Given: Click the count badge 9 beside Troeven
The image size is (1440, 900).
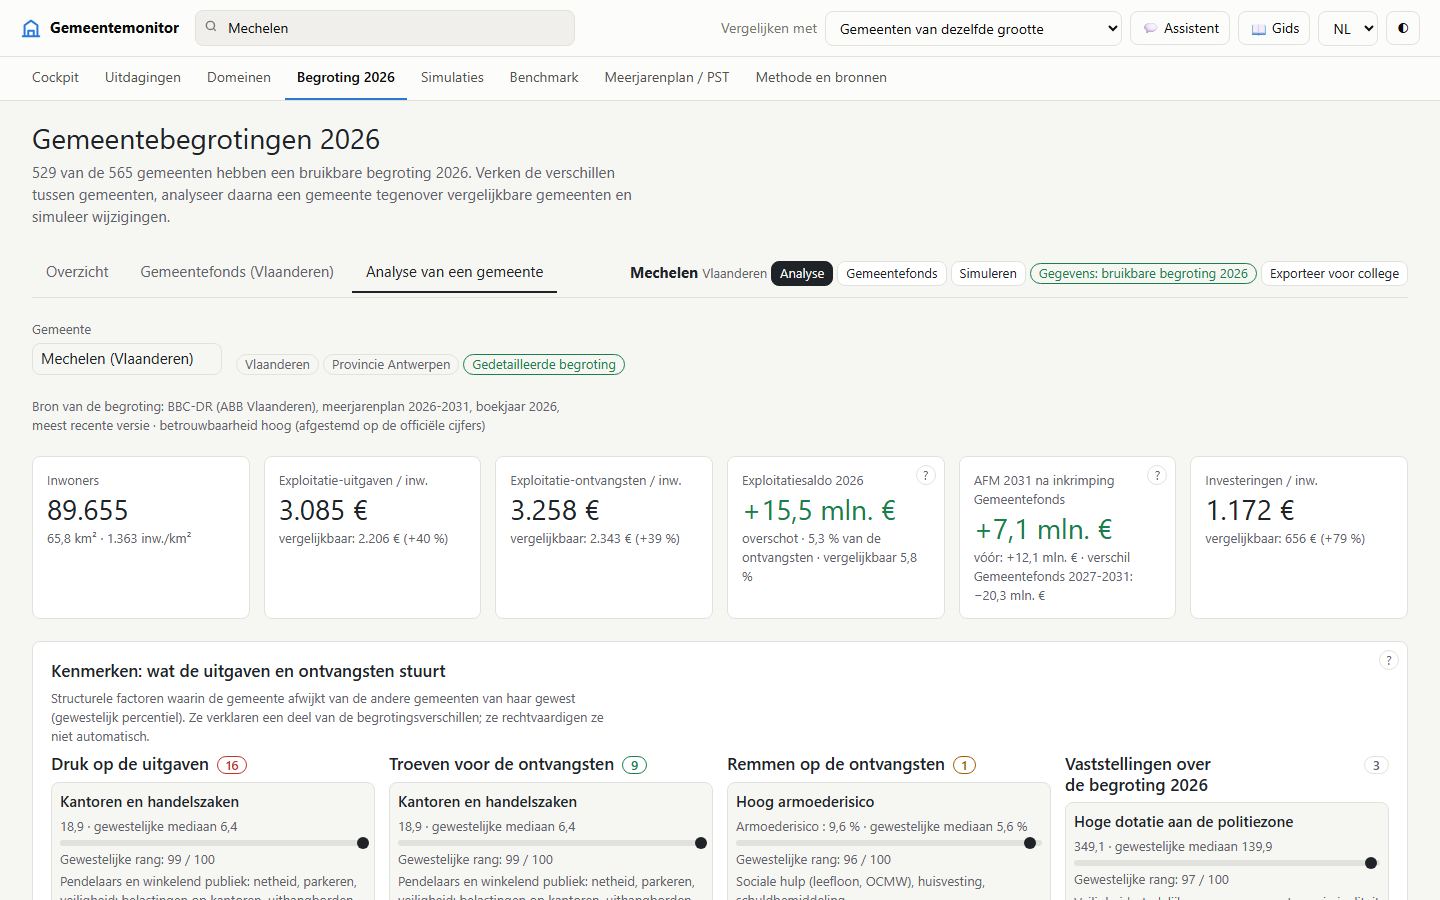Looking at the screenshot, I should click(x=634, y=765).
